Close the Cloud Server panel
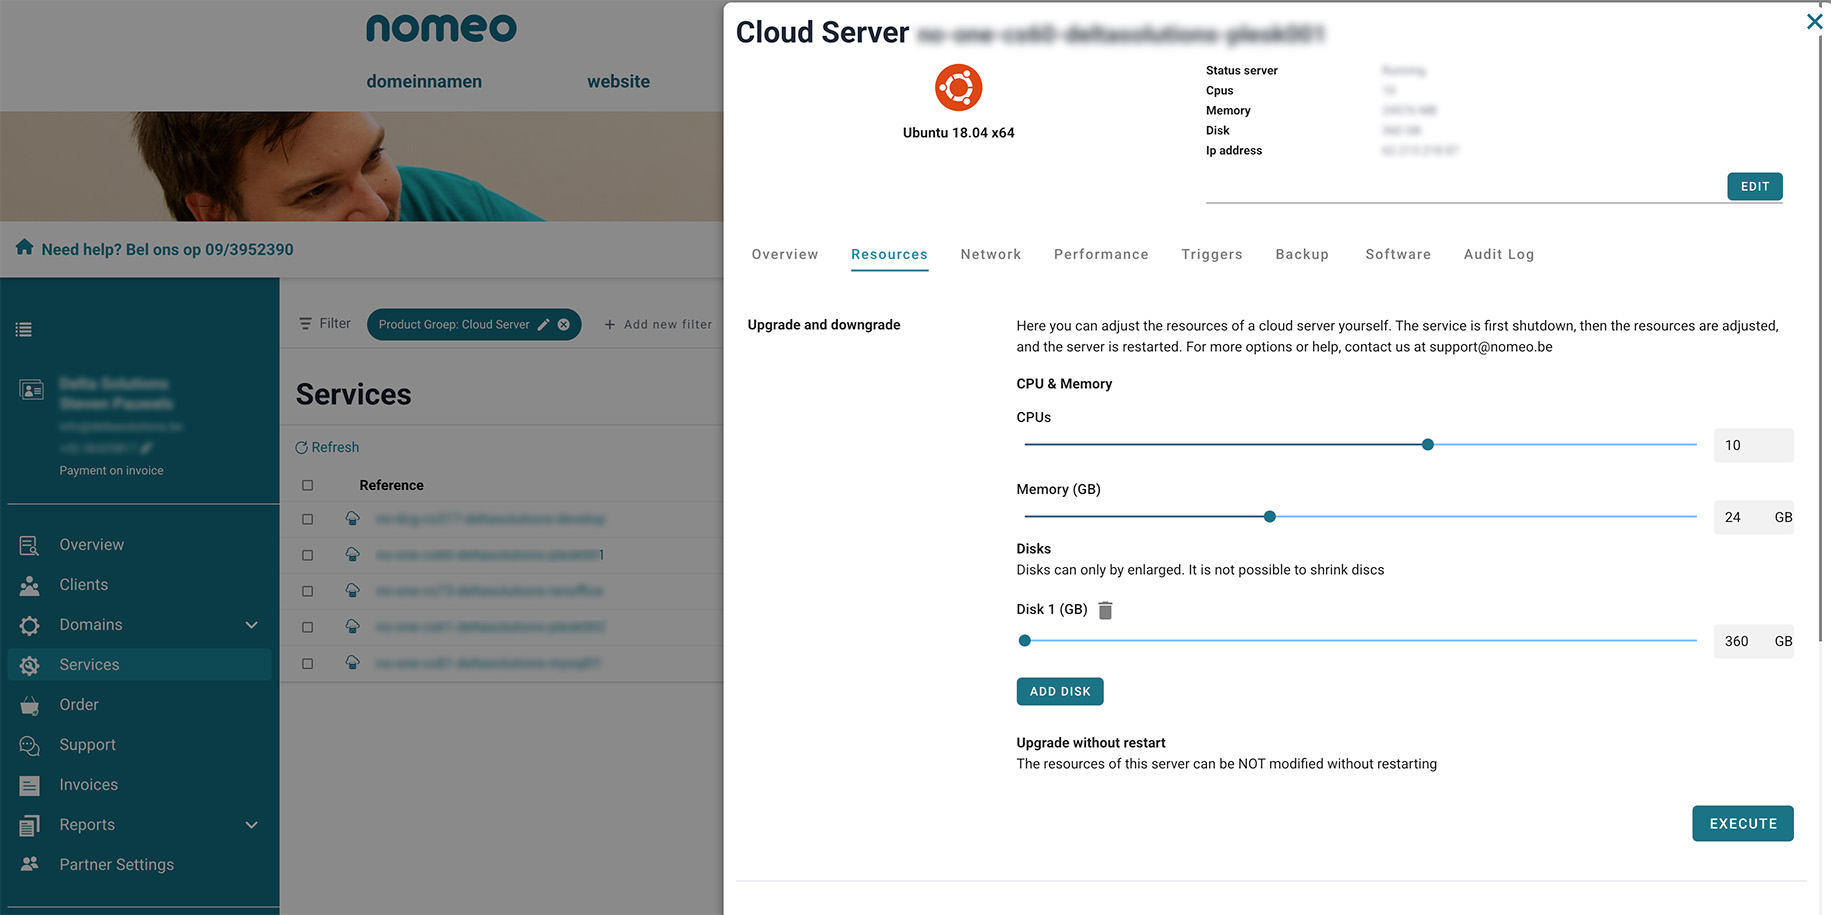This screenshot has width=1831, height=915. point(1814,21)
